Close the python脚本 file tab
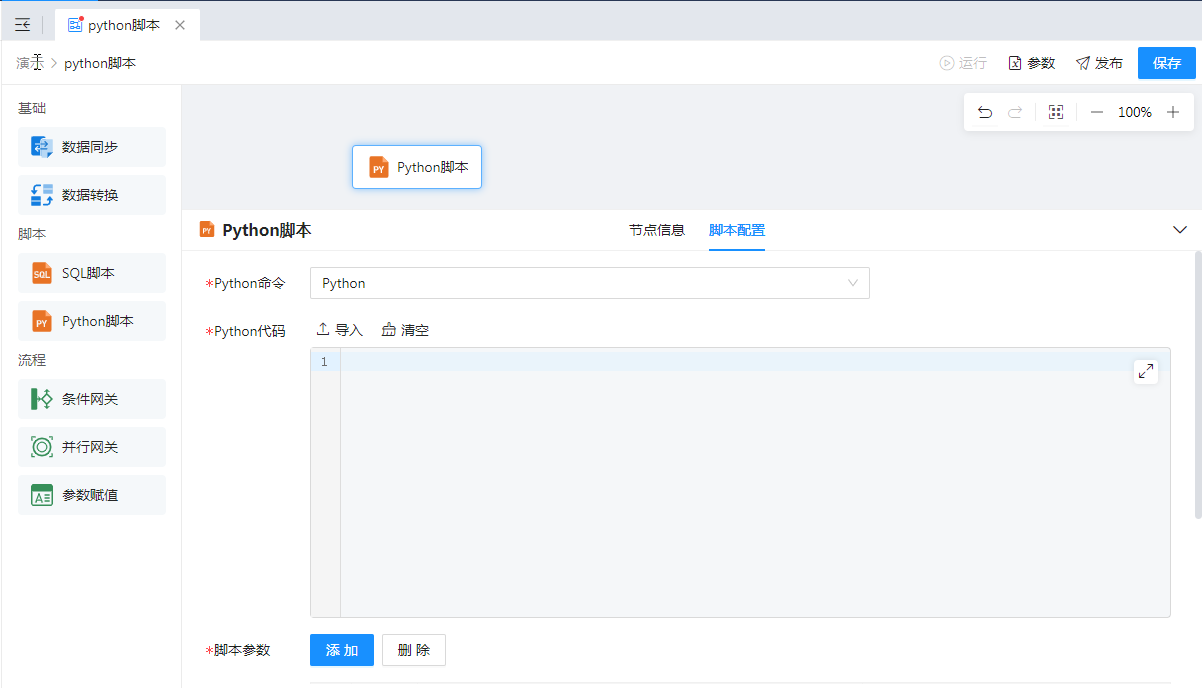The height and width of the screenshot is (688, 1202). [x=180, y=25]
